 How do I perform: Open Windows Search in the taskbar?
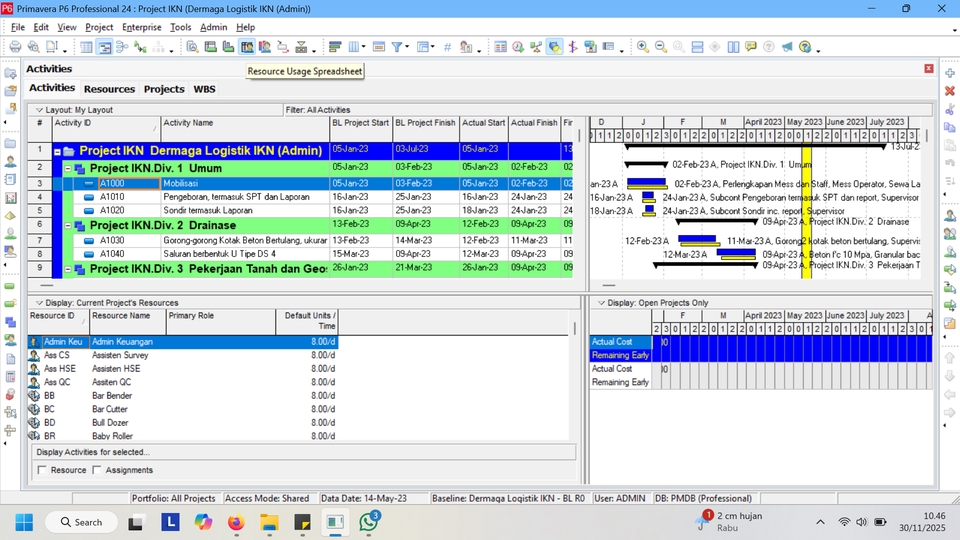pos(81,522)
